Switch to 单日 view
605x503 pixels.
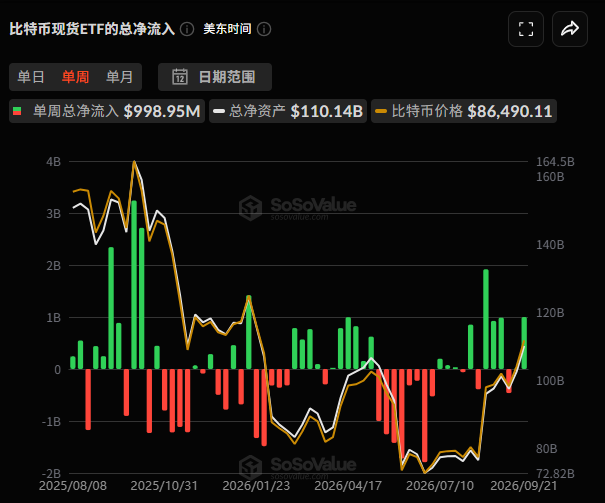pyautogui.click(x=31, y=77)
